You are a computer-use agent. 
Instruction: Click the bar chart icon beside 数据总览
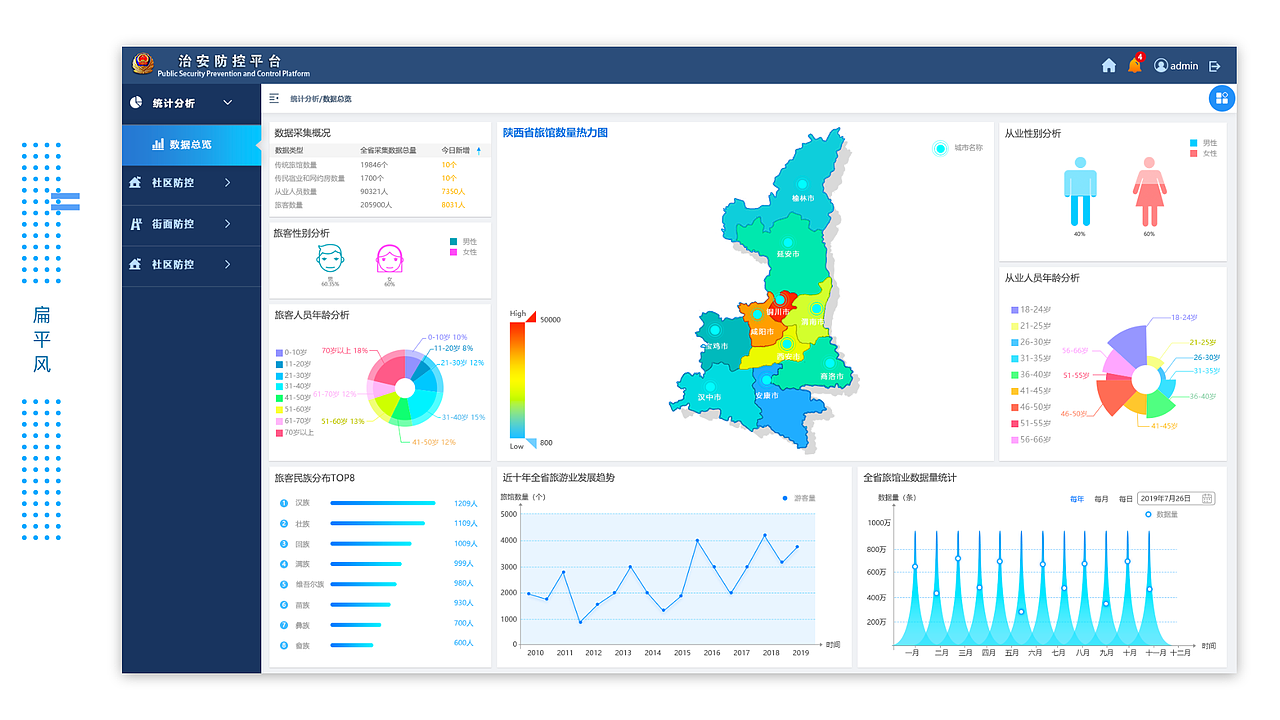pos(158,145)
